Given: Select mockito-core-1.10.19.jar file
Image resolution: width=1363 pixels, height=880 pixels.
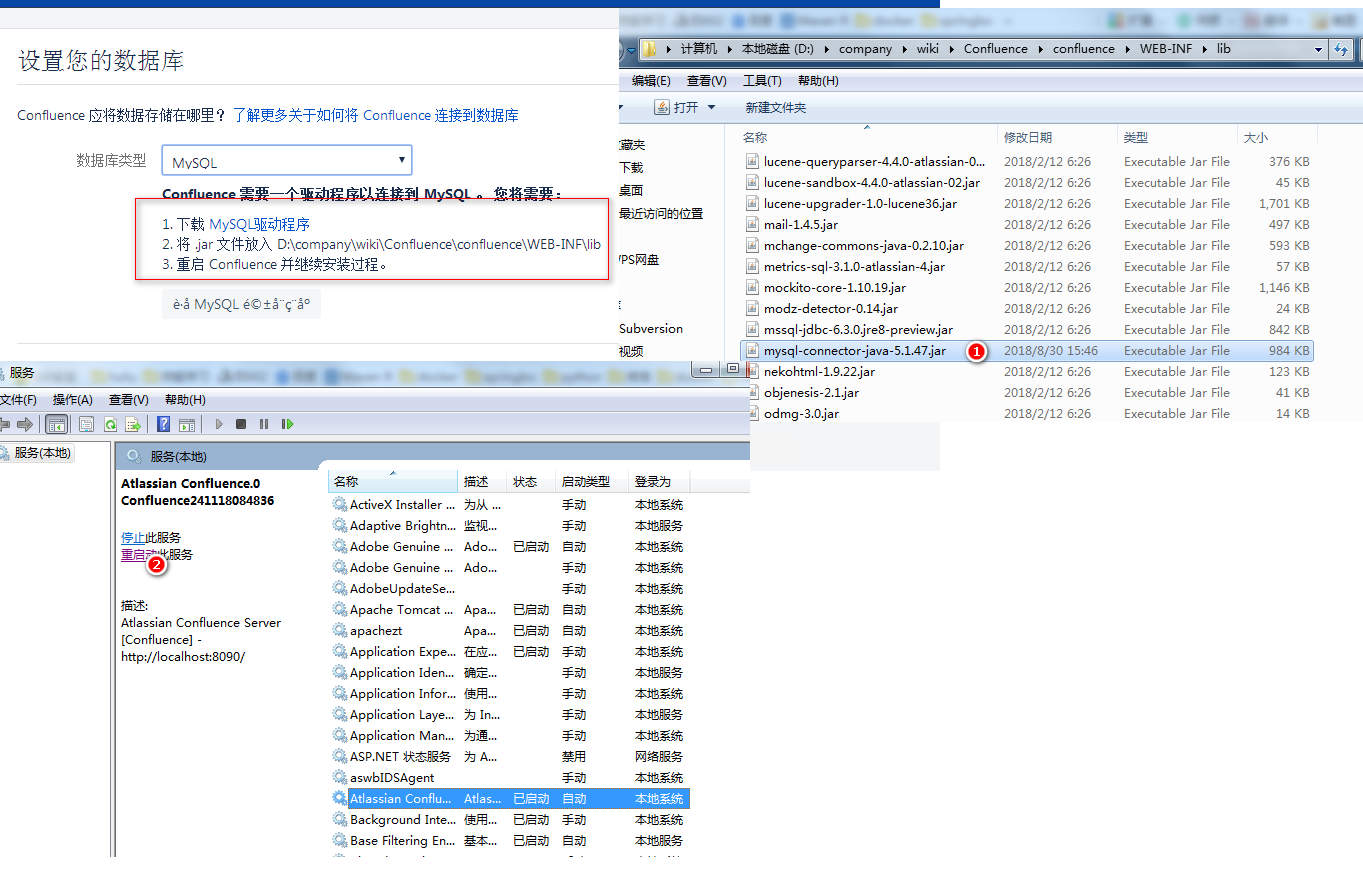Looking at the screenshot, I should point(1027,288).
